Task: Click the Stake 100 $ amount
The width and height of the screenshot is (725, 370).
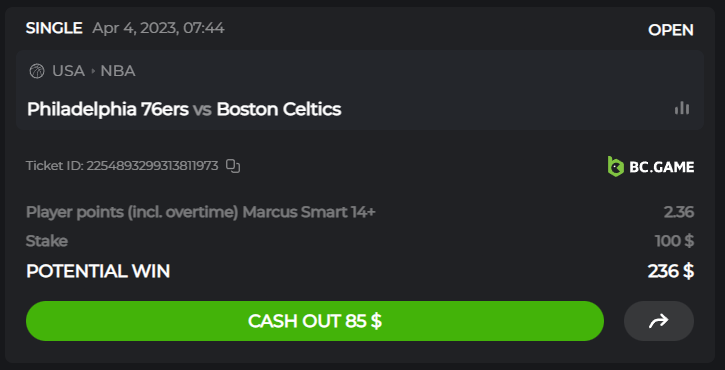Action: pos(675,241)
